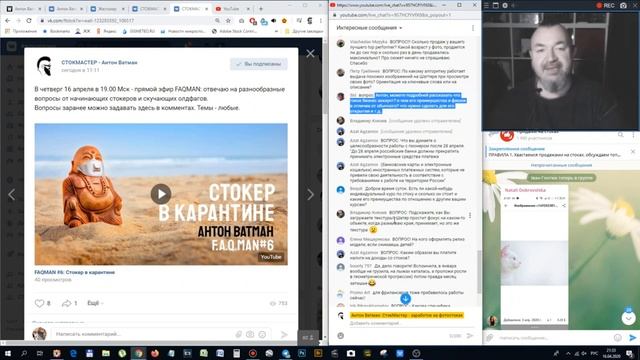The height and width of the screenshot is (360, 640).
Task: Click the Stokmaster group avatar
Action: (45, 66)
